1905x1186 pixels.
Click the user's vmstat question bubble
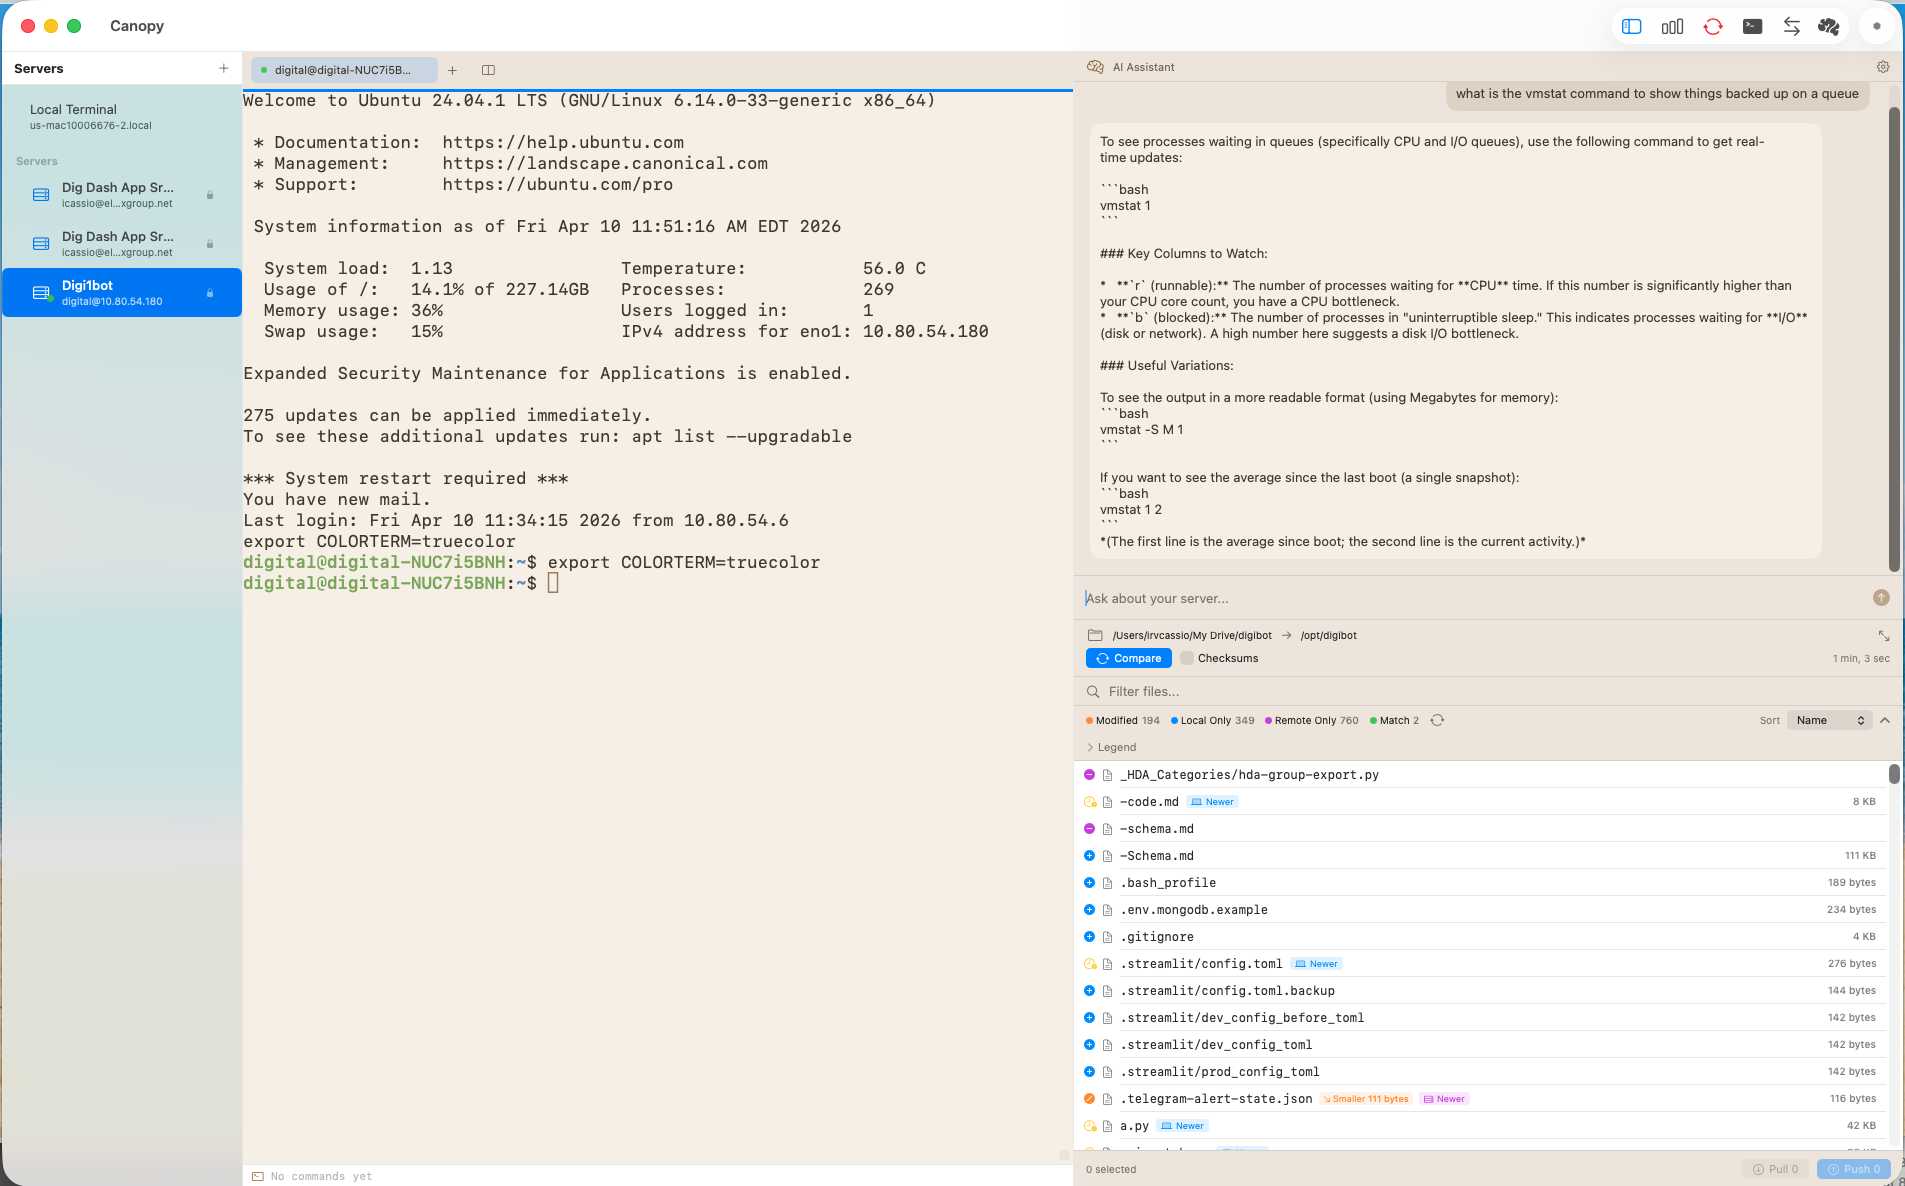(x=1657, y=94)
